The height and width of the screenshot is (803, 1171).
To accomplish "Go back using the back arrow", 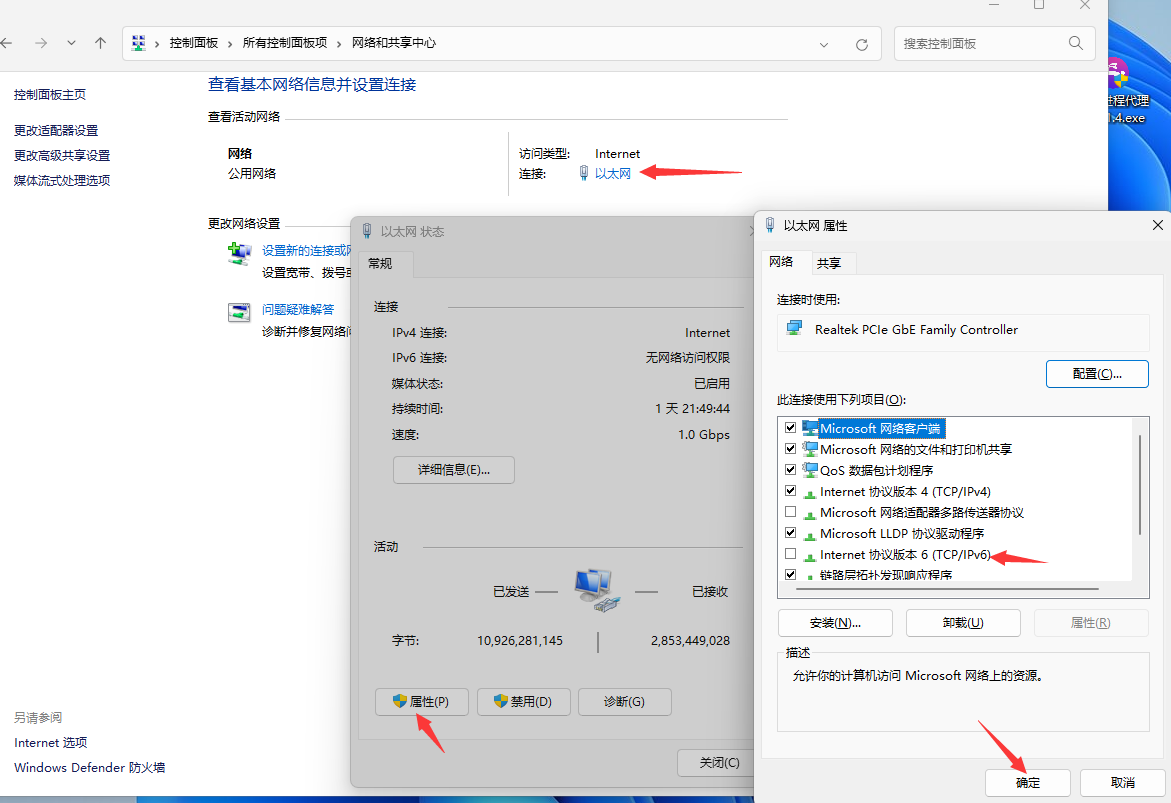I will coord(6,43).
